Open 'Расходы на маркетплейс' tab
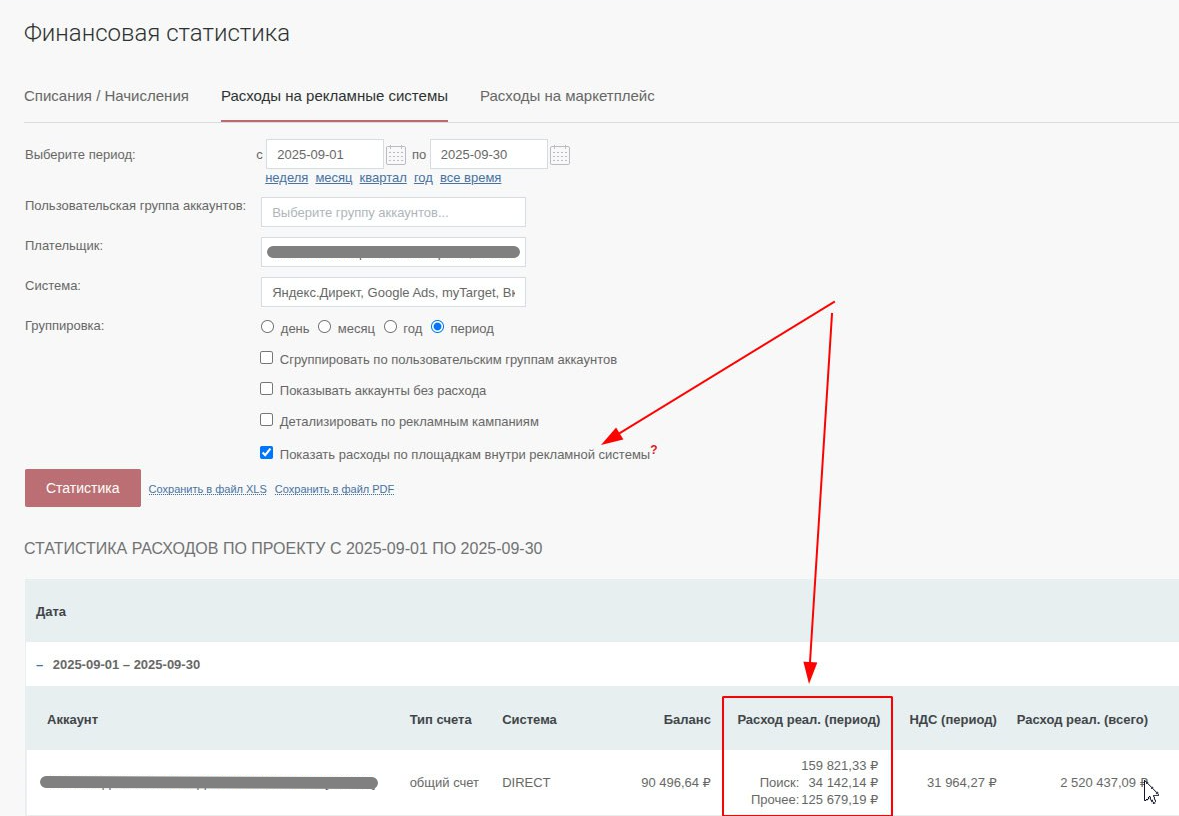Screen dimensions: 1179x816 click(x=567, y=96)
